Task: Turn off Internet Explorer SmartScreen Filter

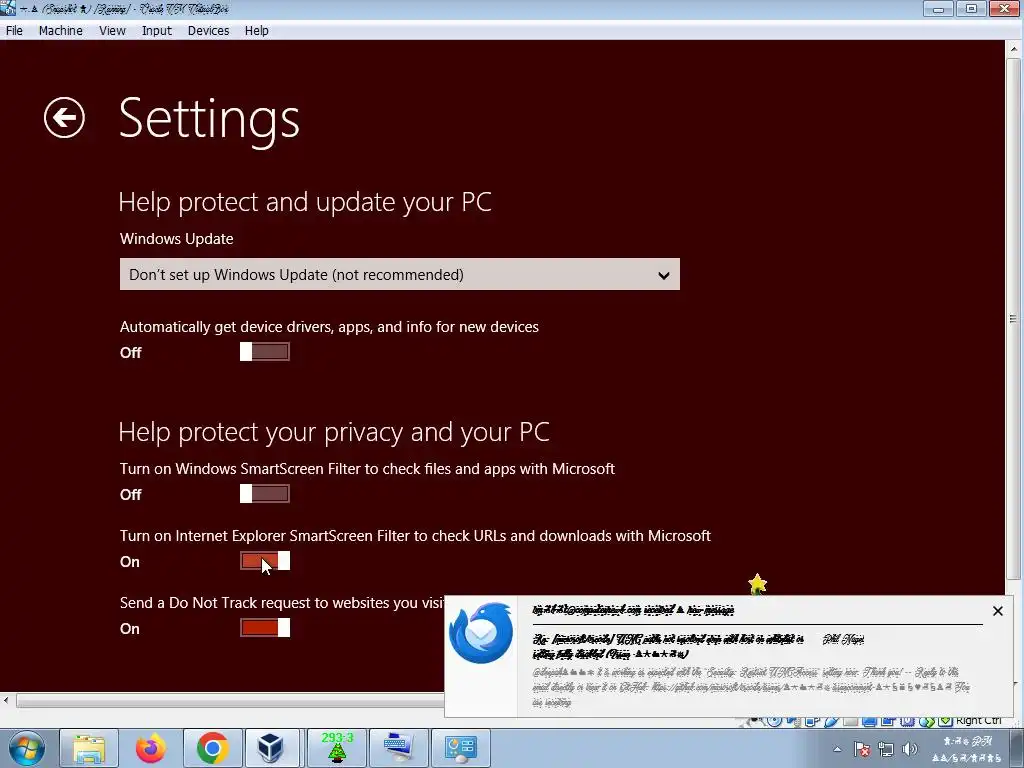Action: [264, 561]
